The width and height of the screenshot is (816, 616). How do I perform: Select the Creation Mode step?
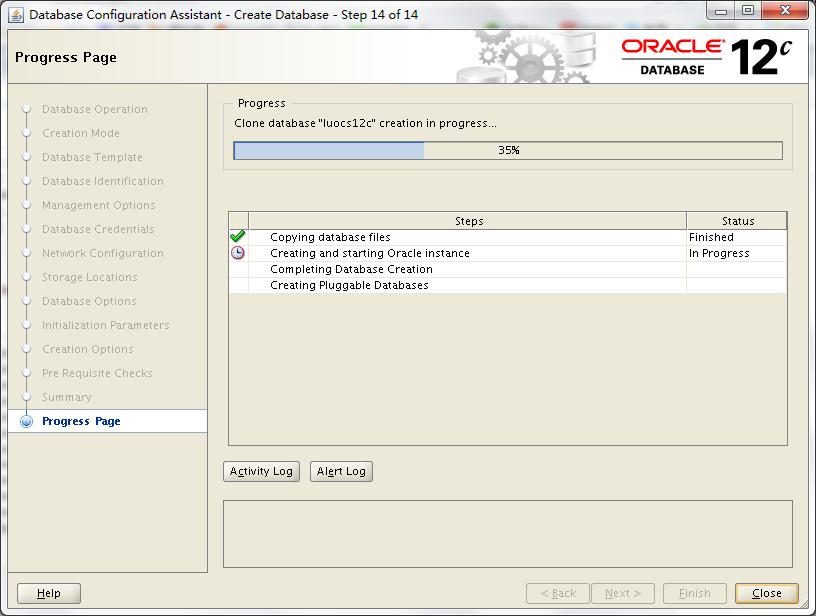(81, 133)
